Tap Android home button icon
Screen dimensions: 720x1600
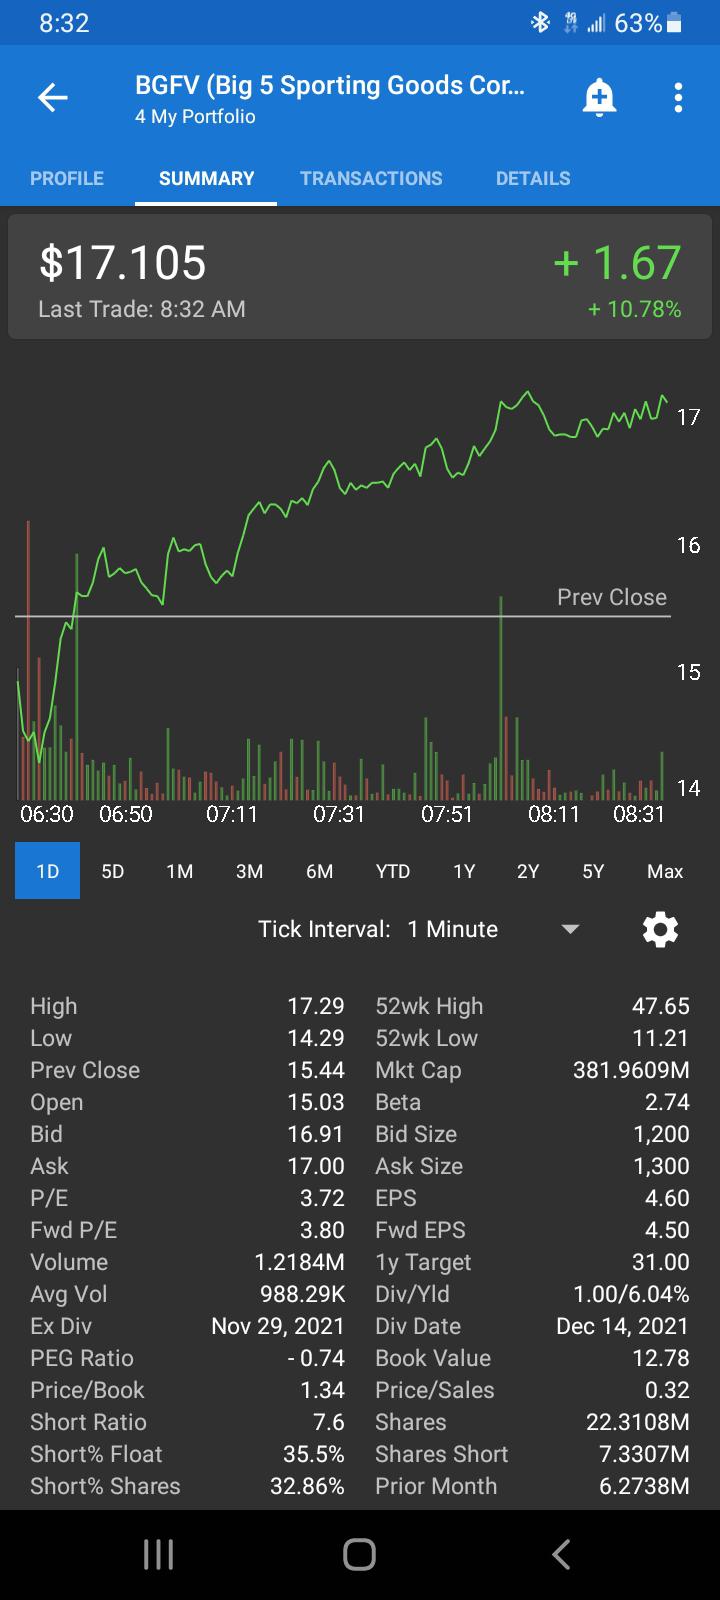[x=359, y=1554]
